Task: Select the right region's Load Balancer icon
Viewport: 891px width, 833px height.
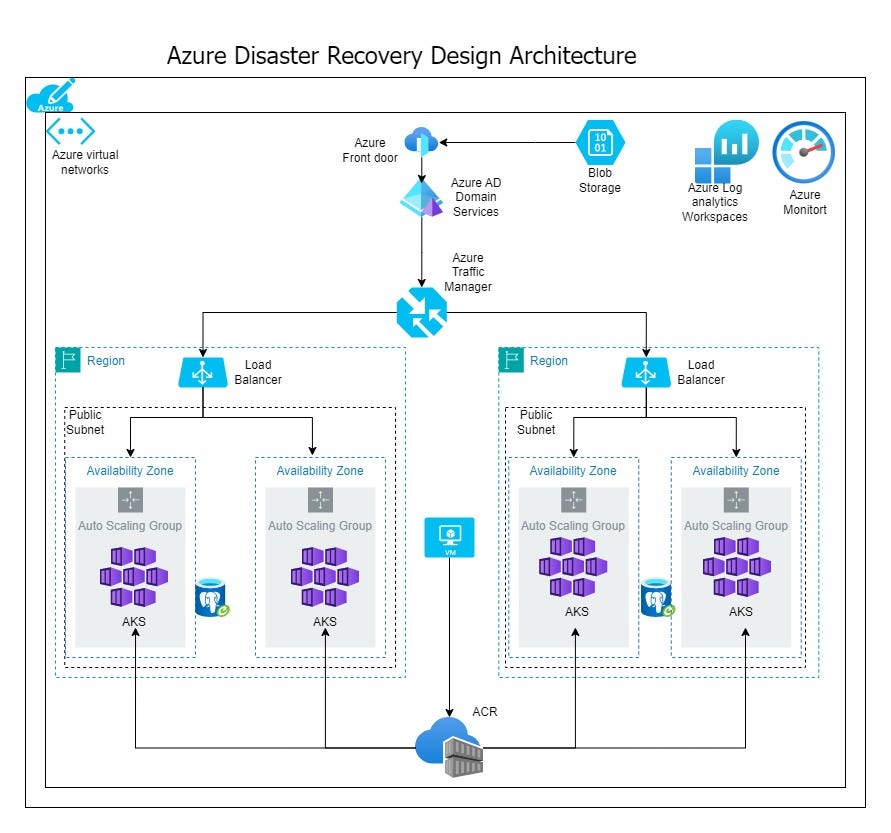Action: pos(646,370)
